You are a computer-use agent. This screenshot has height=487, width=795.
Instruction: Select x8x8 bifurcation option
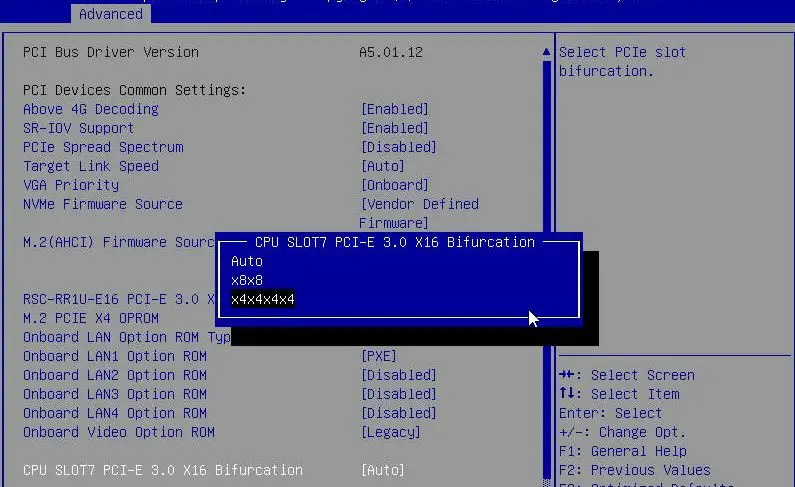(247, 280)
